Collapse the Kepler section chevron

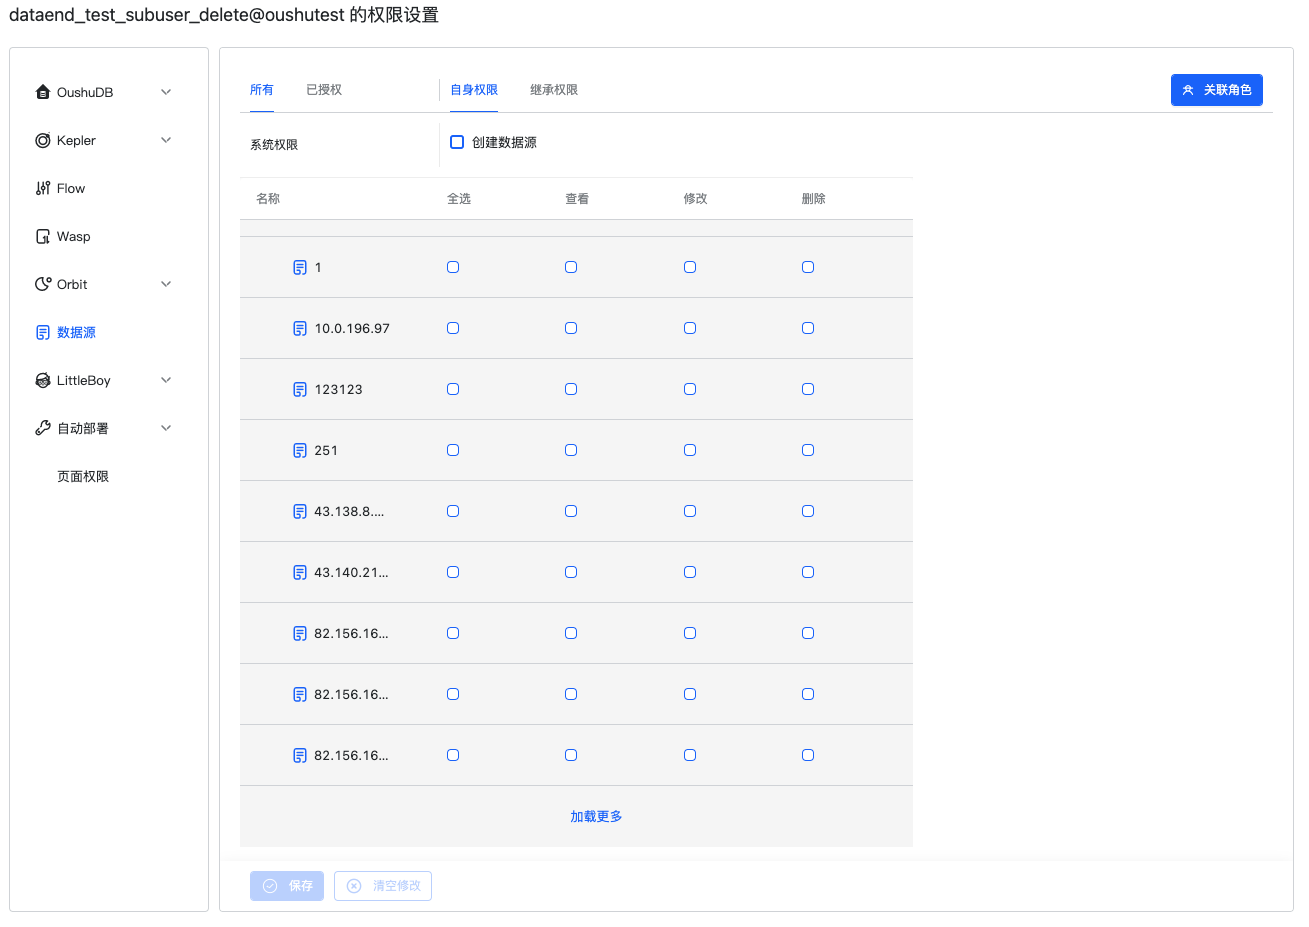pos(166,139)
